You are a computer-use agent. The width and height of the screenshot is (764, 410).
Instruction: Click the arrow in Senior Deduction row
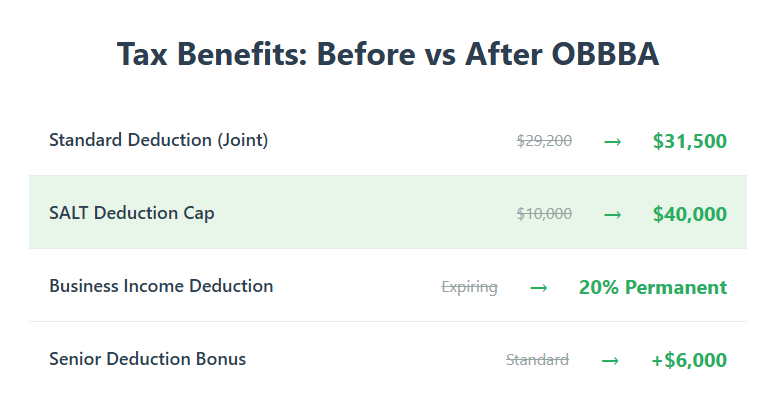(x=610, y=361)
